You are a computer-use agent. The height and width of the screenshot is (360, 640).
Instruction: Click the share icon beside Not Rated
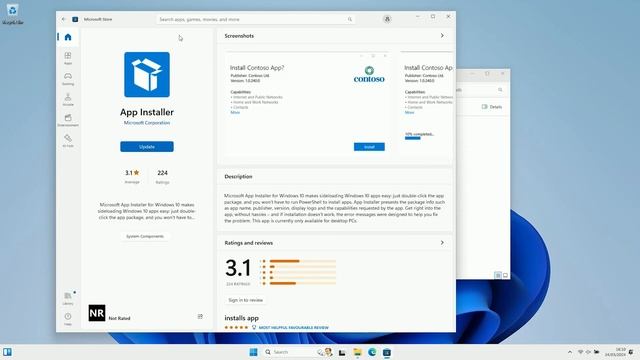[x=200, y=316]
